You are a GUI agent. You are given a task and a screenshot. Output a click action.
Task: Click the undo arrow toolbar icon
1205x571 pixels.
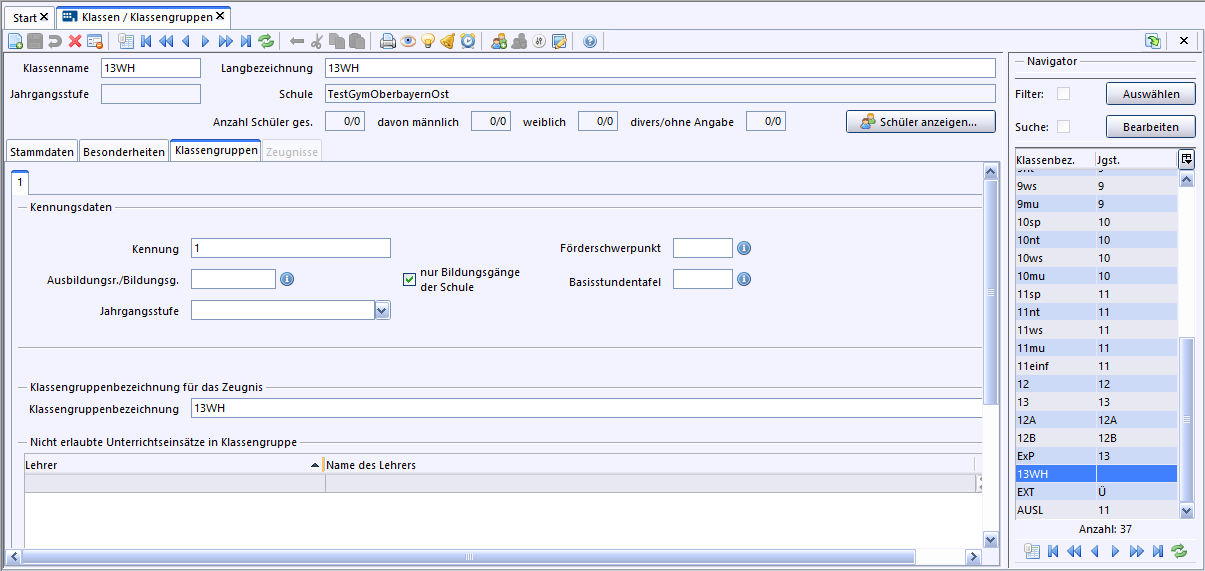click(55, 41)
